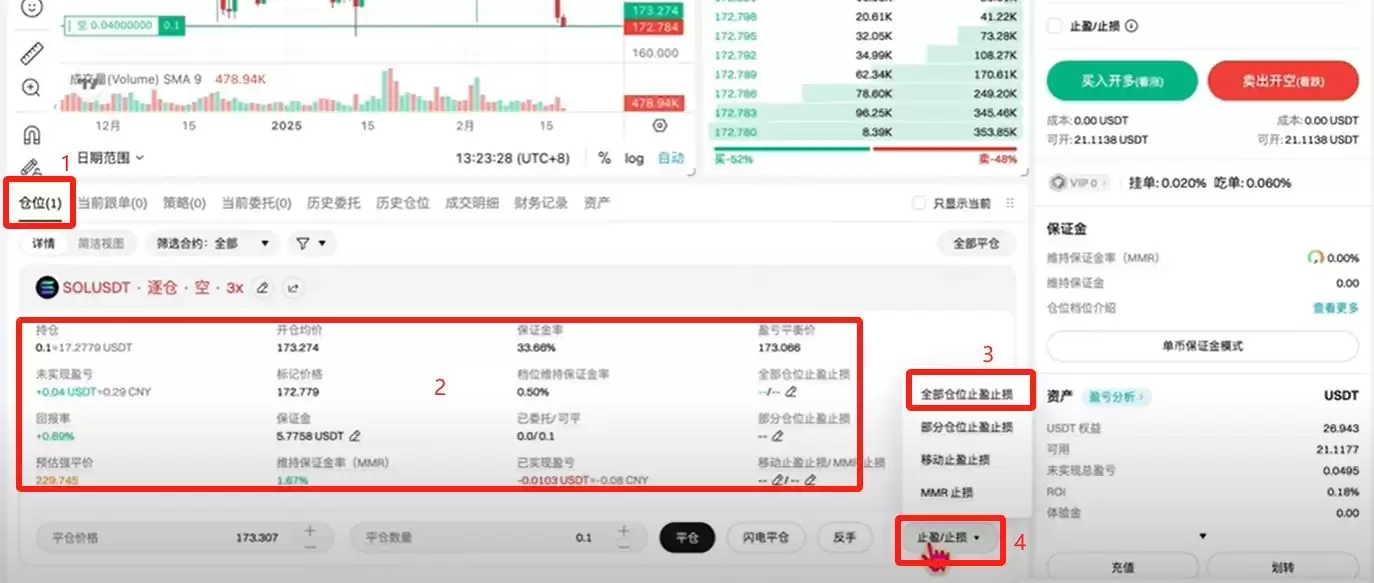Click the share icon next to SOLUSDT position
1374x583 pixels.
293,288
